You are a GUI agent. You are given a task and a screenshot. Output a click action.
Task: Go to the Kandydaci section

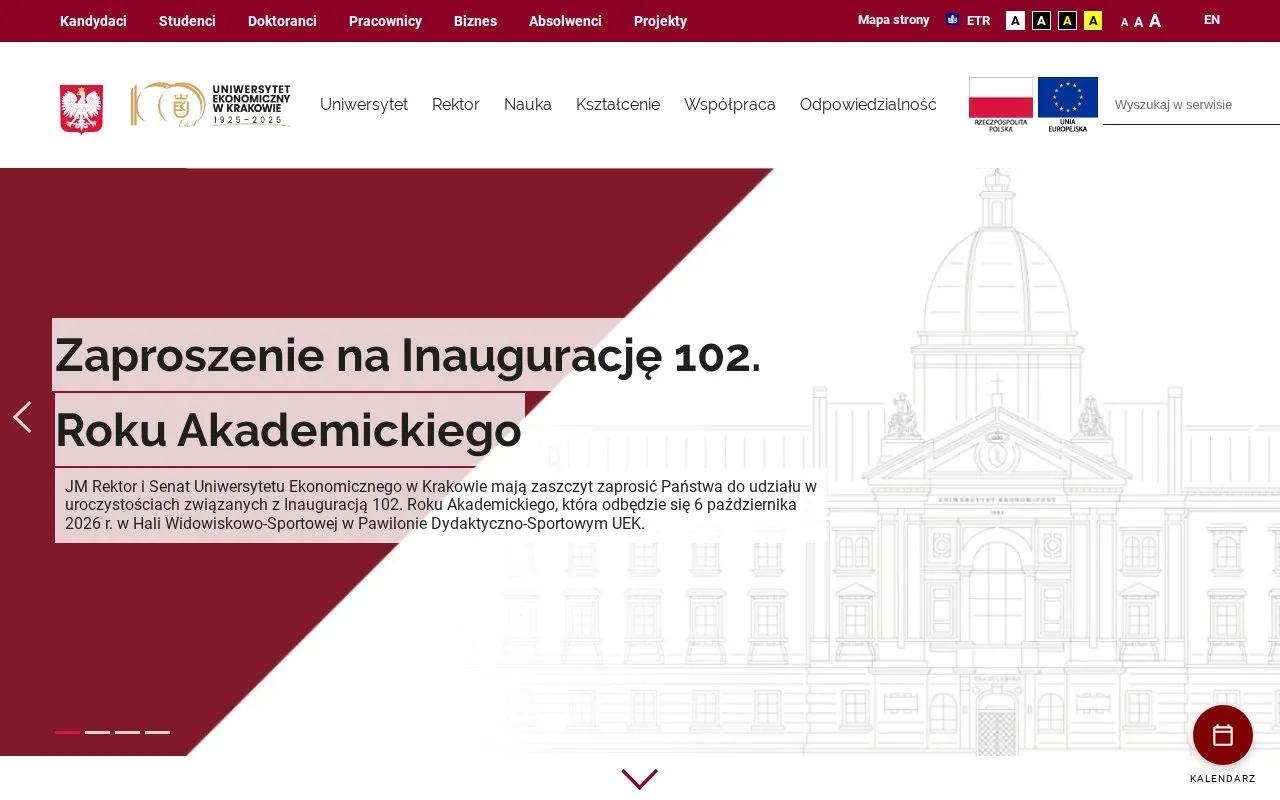click(93, 21)
